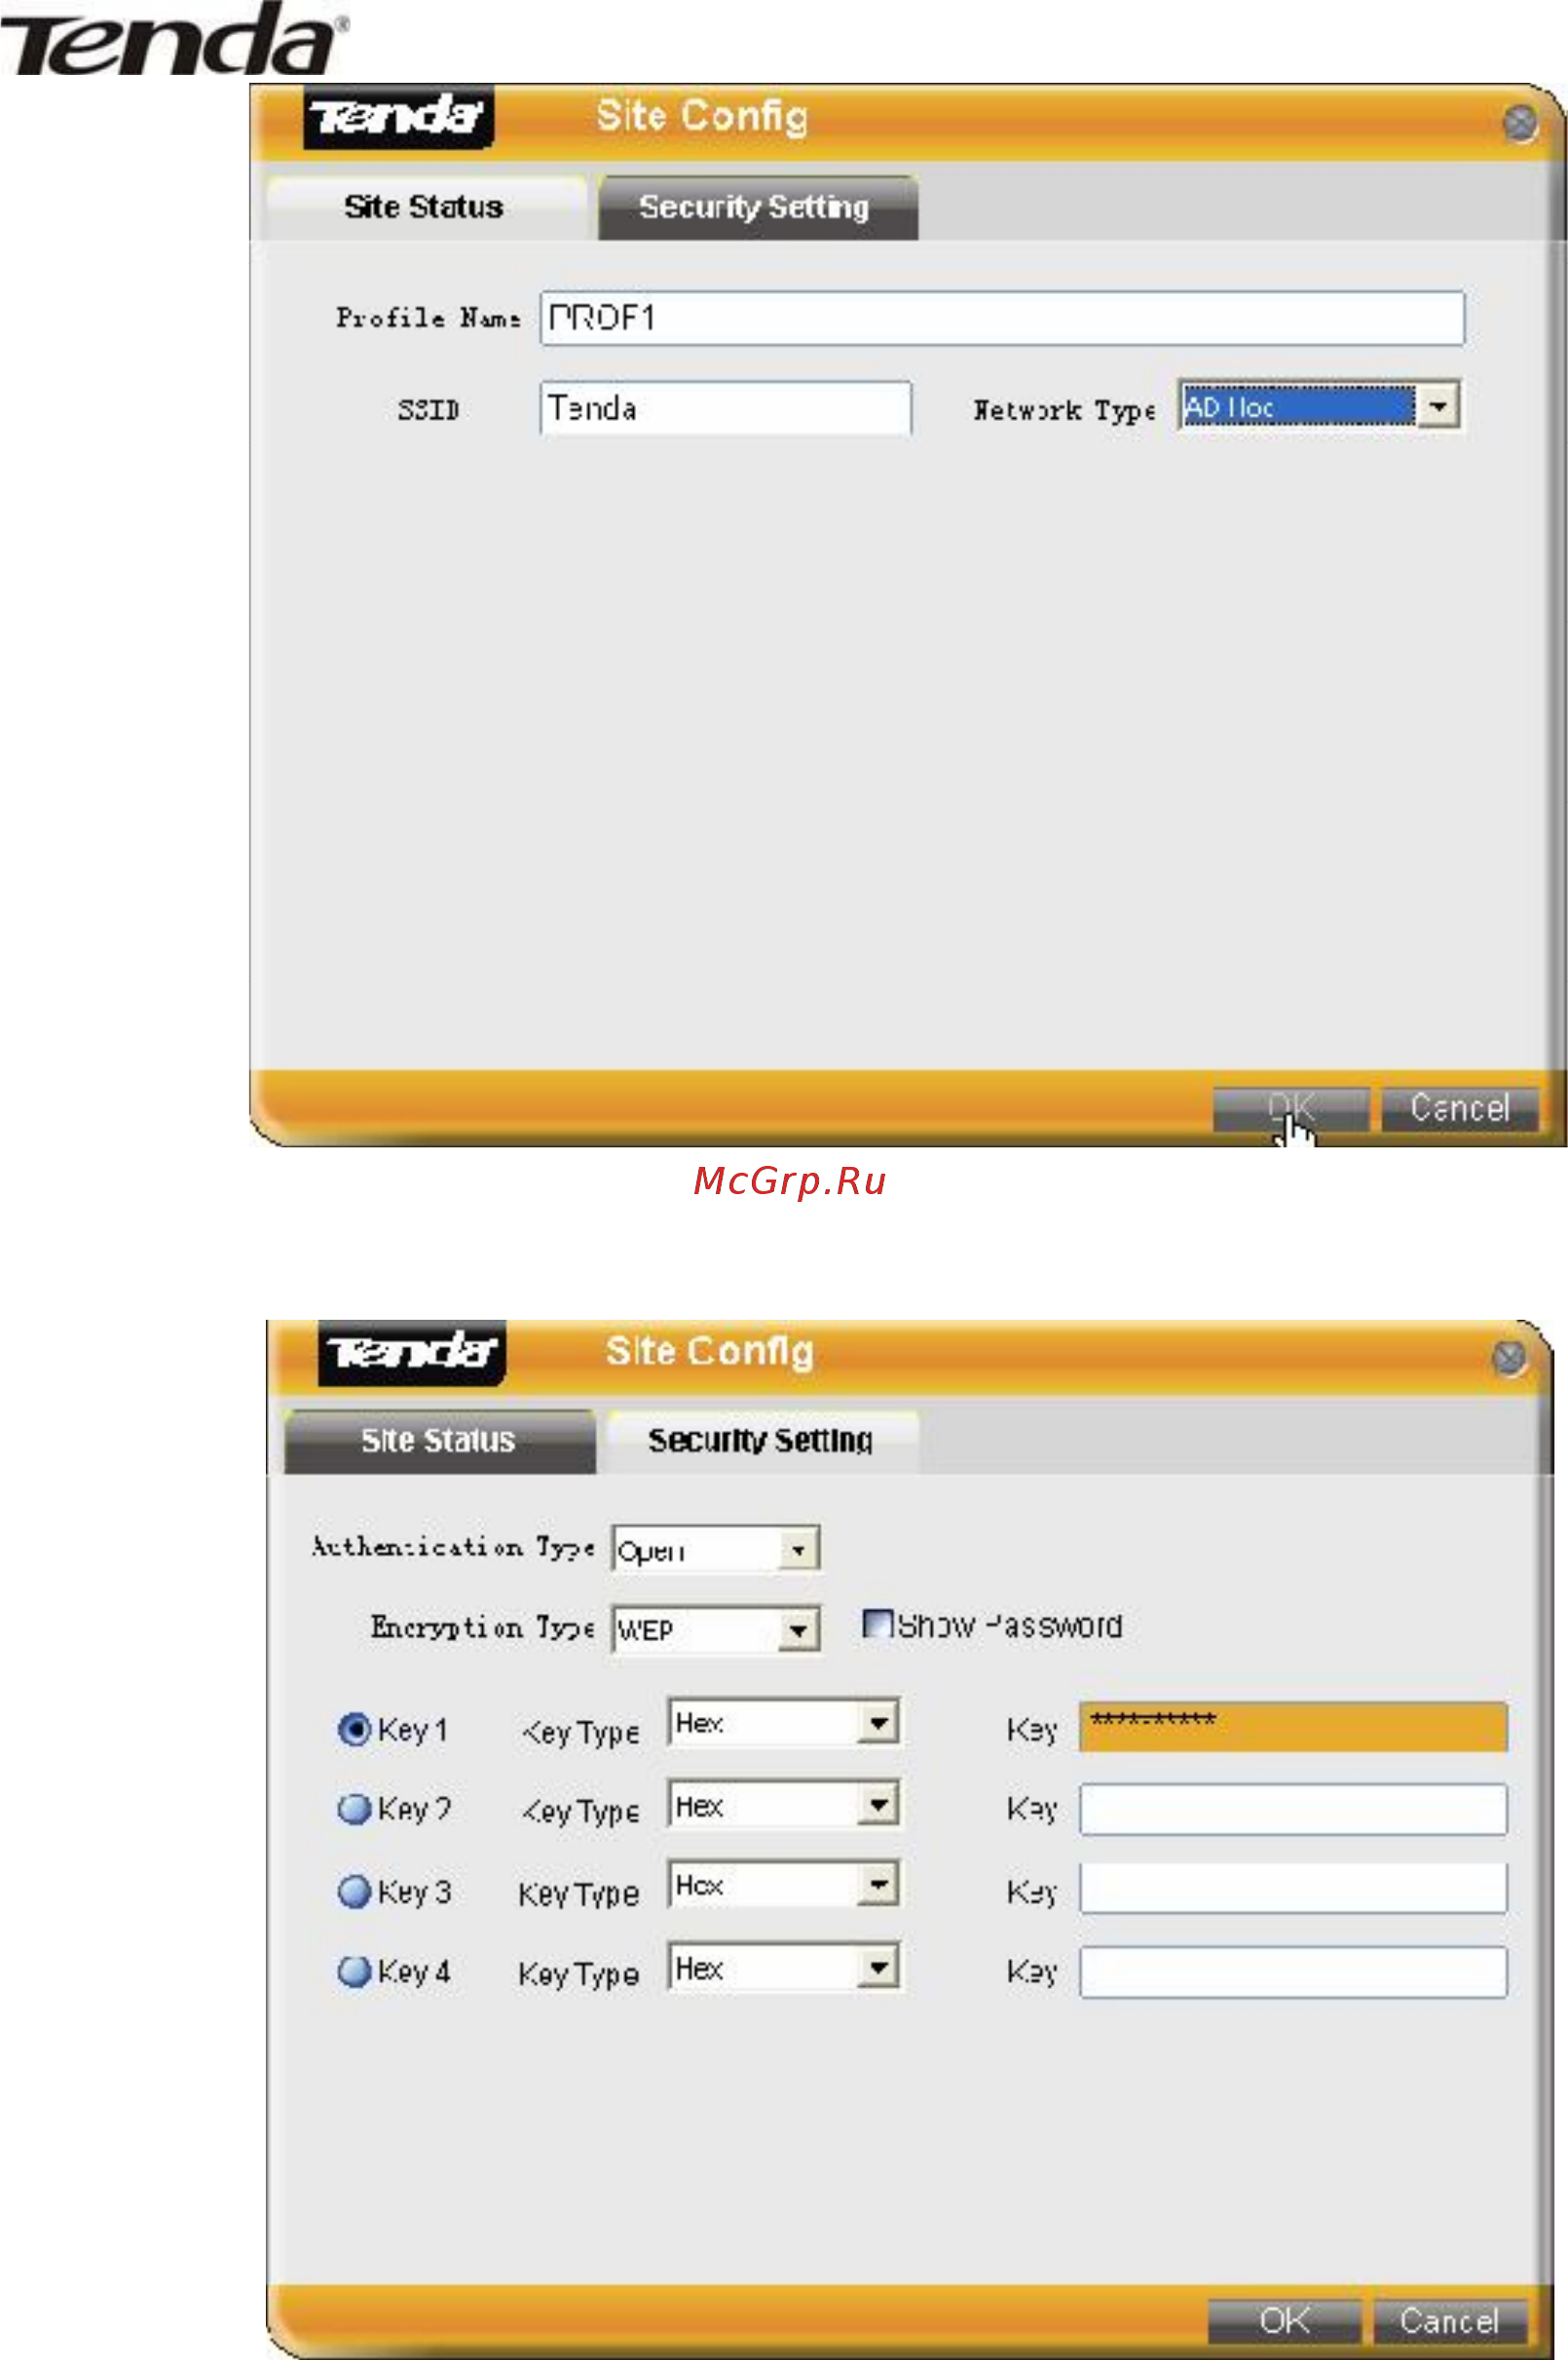Open the Network Type dropdown arrow
This screenshot has height=2360, width=1568.
click(1439, 406)
